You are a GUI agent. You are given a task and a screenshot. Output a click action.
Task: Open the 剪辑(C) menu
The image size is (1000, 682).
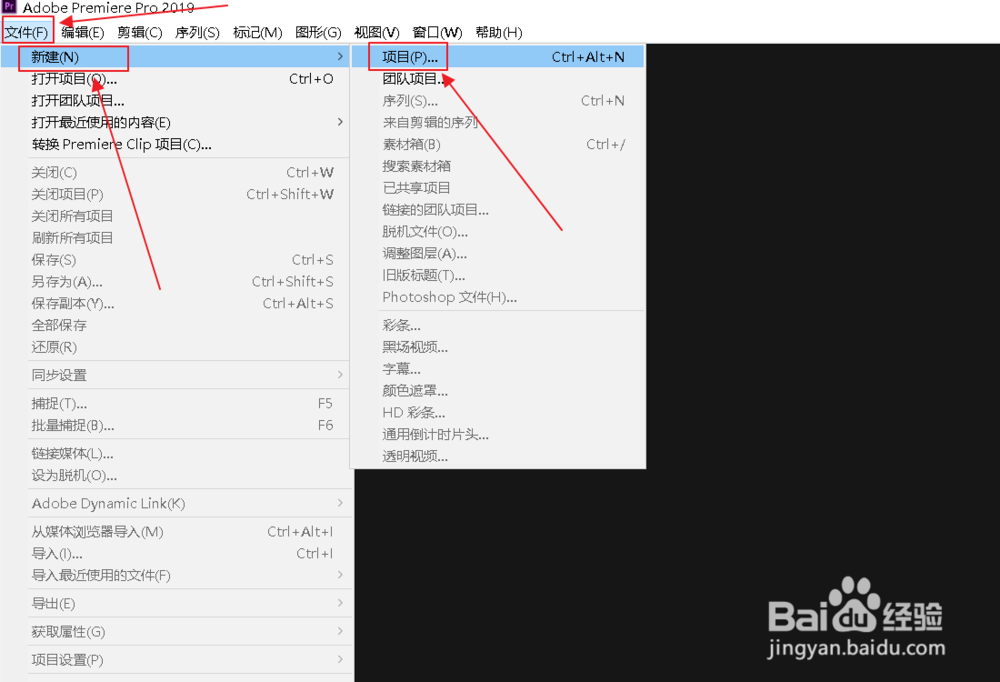(x=140, y=31)
